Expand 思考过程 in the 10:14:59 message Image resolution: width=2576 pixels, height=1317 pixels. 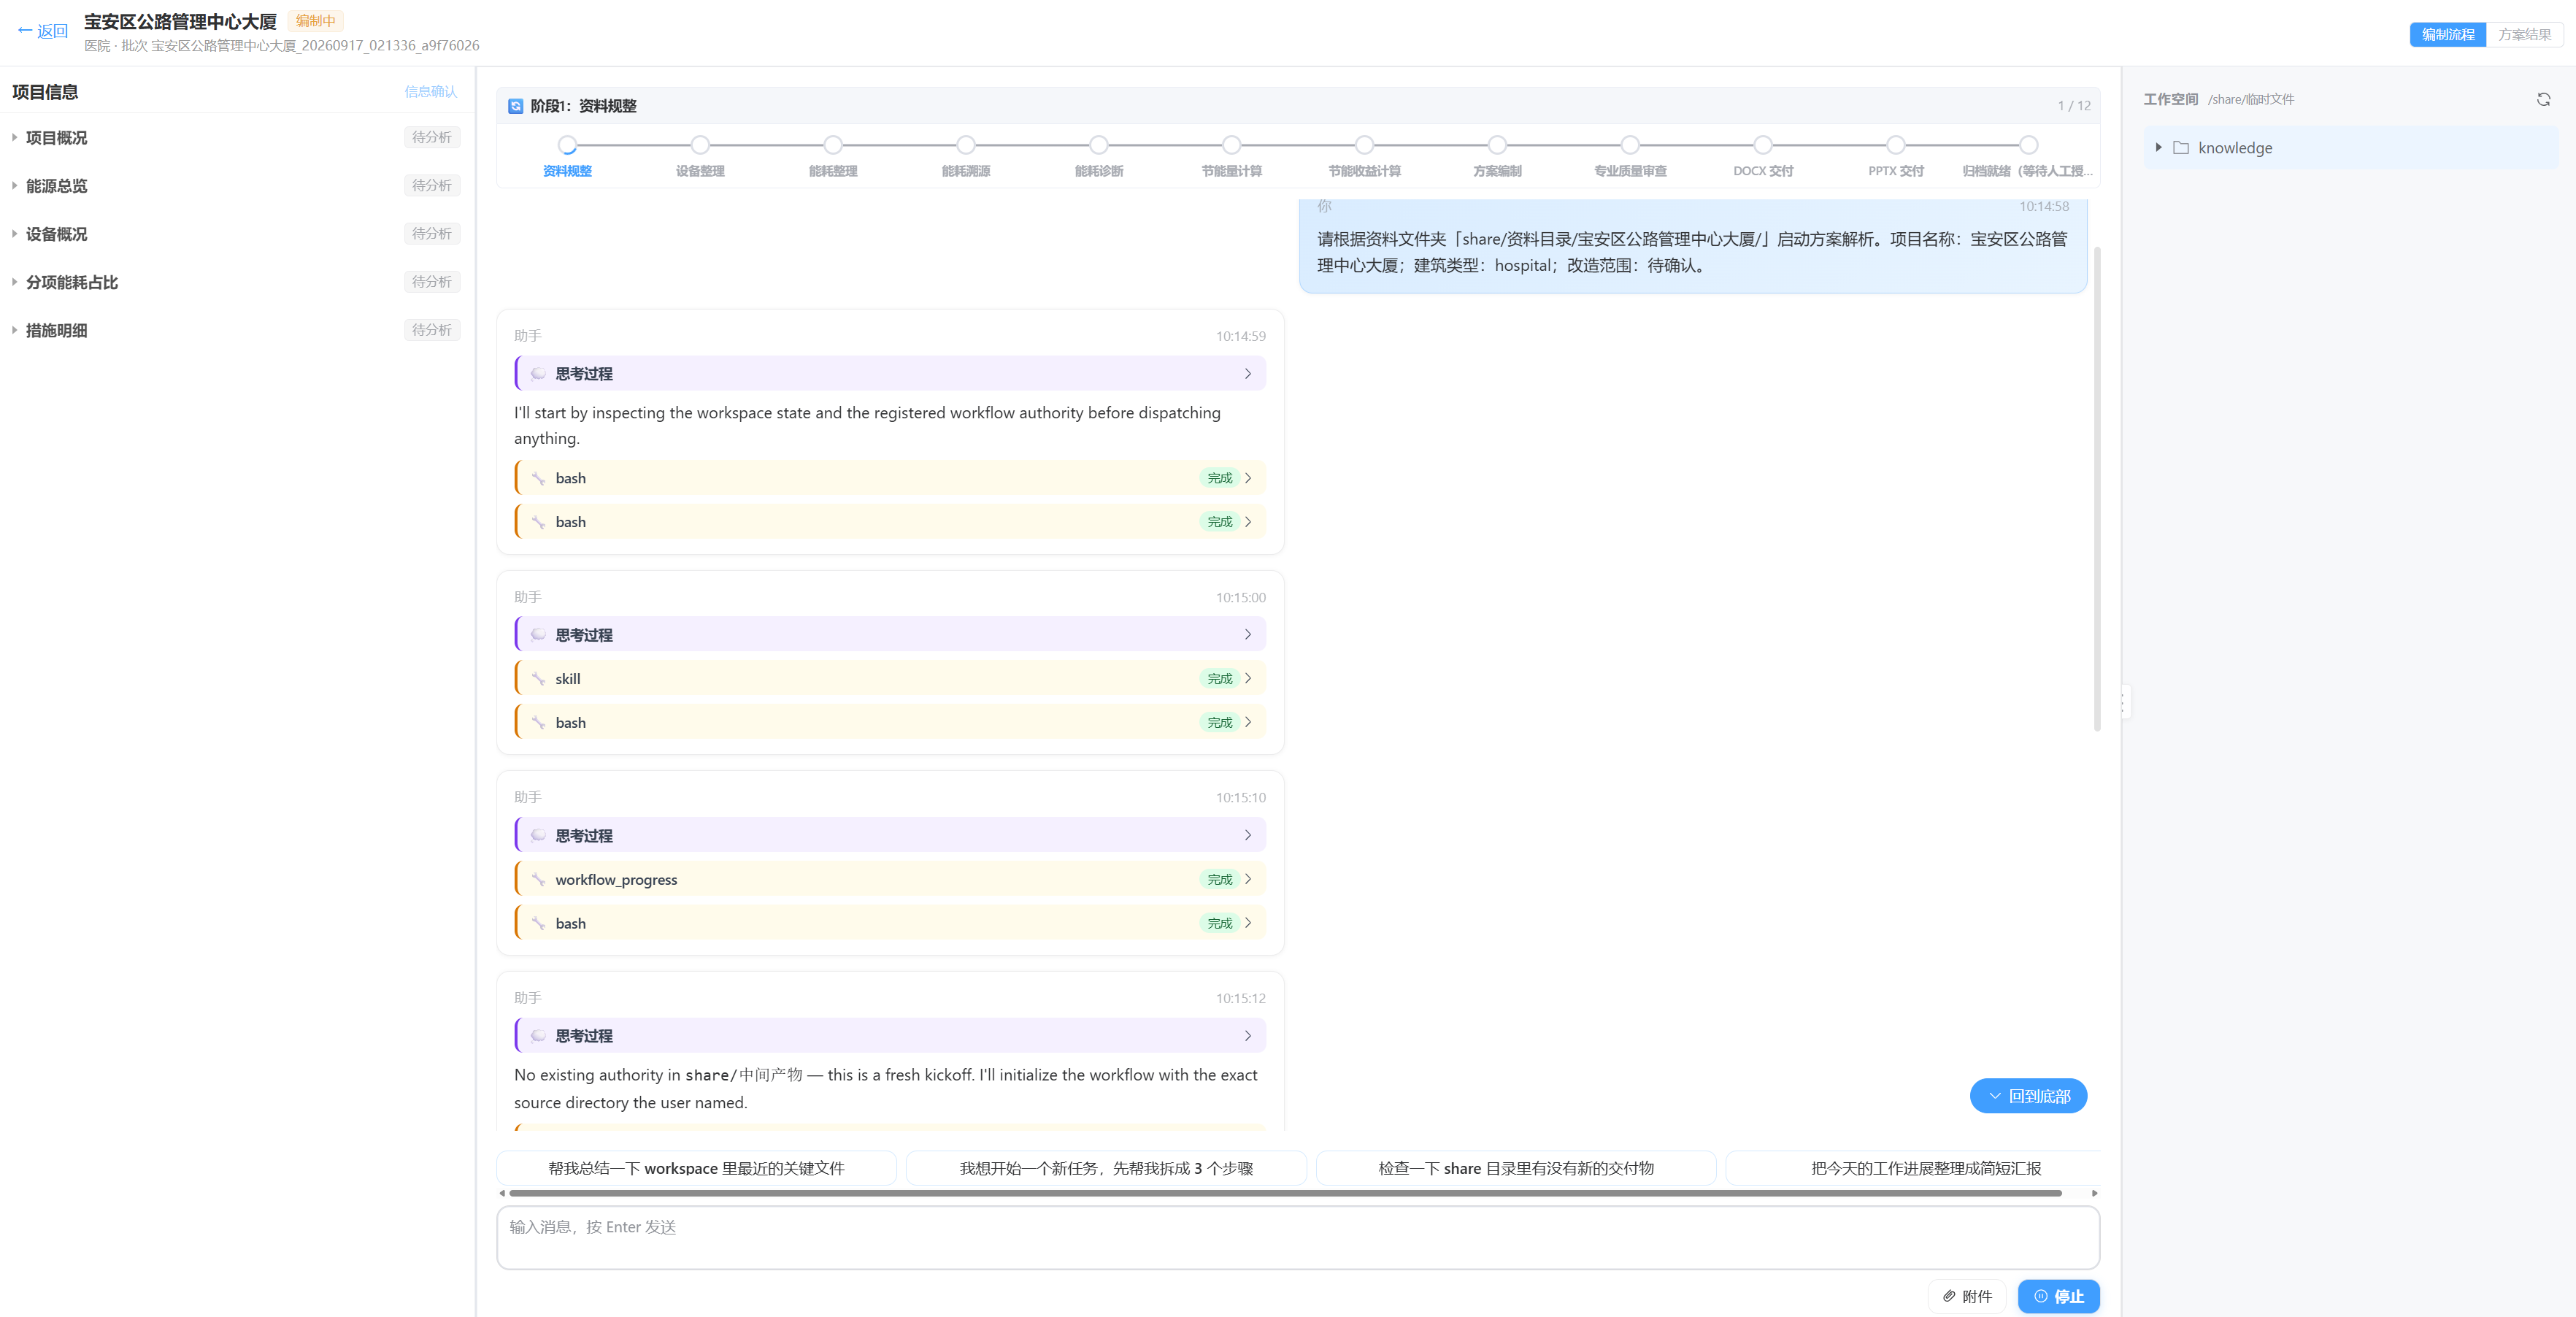pyautogui.click(x=890, y=373)
